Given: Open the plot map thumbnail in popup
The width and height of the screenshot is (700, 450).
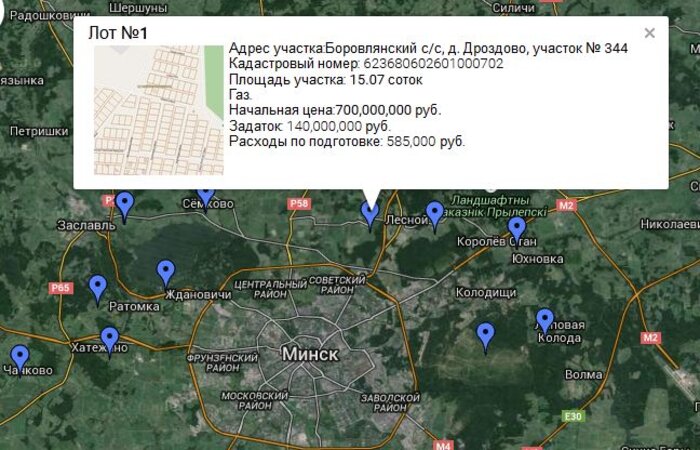Looking at the screenshot, I should [x=158, y=110].
